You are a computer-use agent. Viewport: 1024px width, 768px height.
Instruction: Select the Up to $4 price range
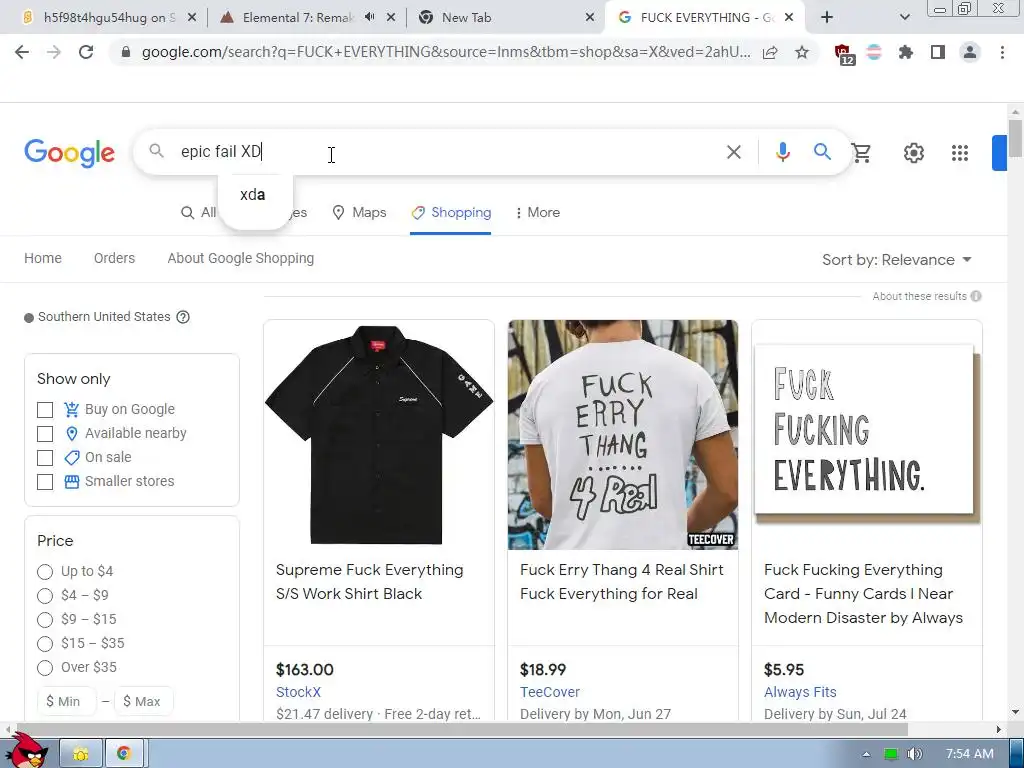pyautogui.click(x=45, y=572)
